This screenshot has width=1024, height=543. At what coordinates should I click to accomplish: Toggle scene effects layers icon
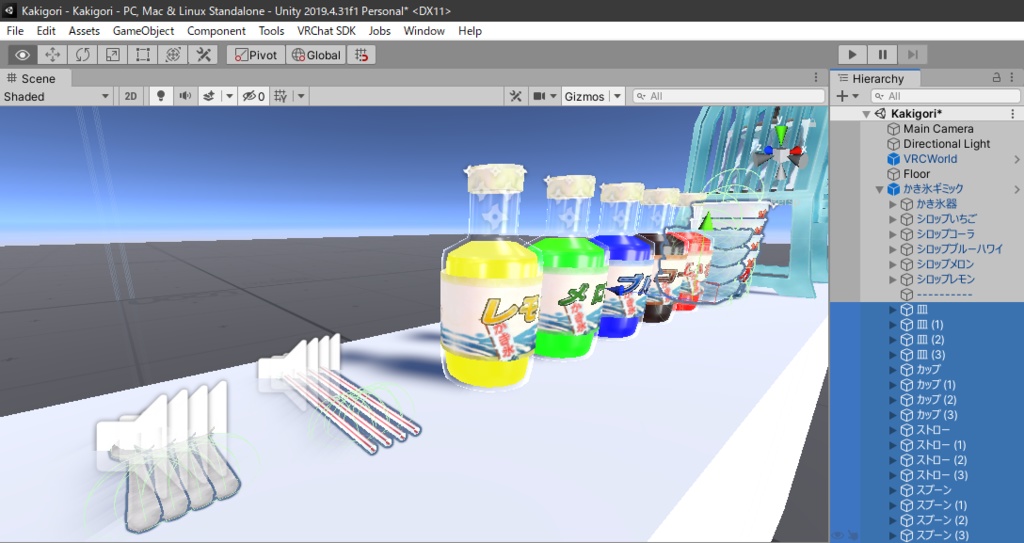click(209, 96)
